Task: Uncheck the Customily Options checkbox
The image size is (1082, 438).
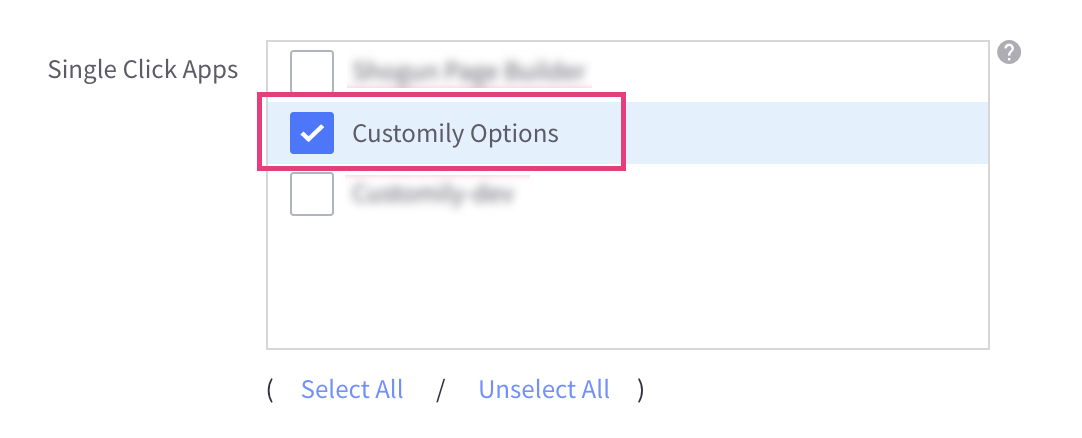Action: (311, 133)
